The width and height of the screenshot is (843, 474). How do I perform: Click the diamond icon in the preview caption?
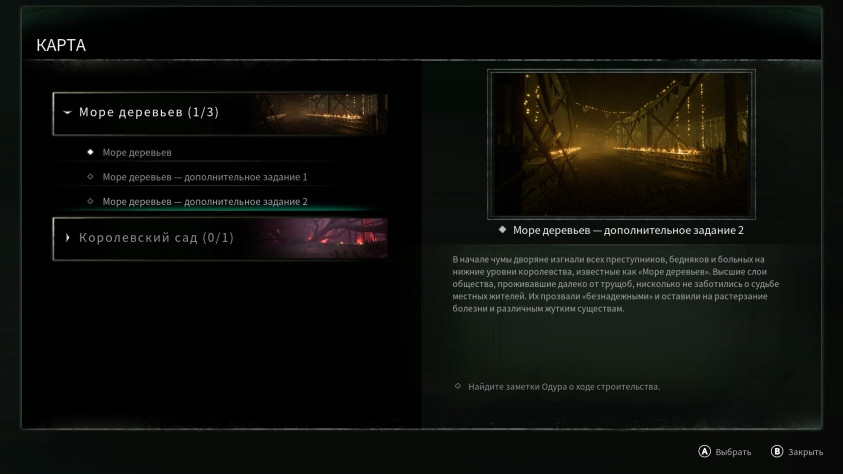click(x=502, y=230)
